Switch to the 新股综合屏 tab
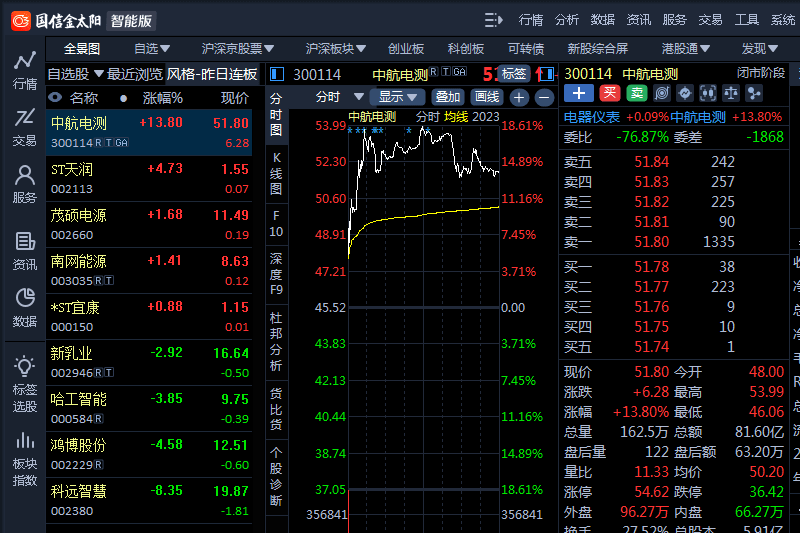This screenshot has height=533, width=800. coord(597,49)
